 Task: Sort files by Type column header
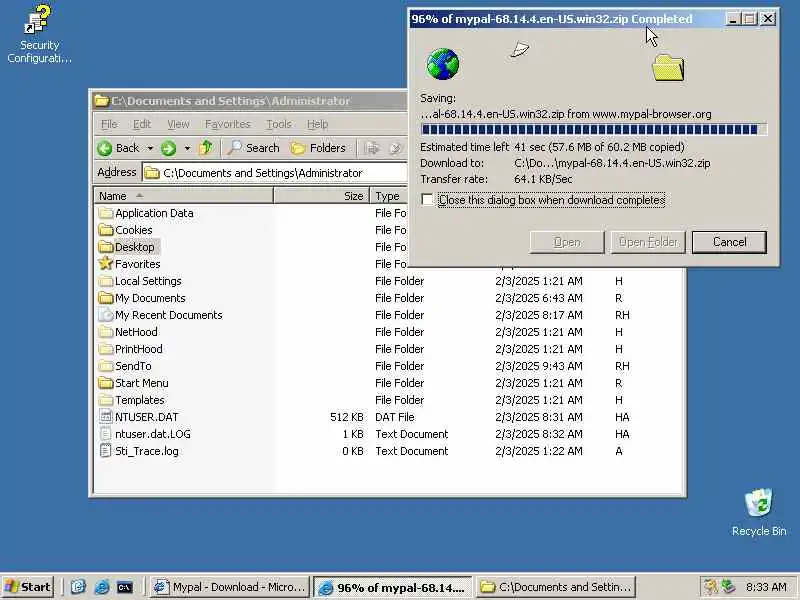[x=389, y=196]
